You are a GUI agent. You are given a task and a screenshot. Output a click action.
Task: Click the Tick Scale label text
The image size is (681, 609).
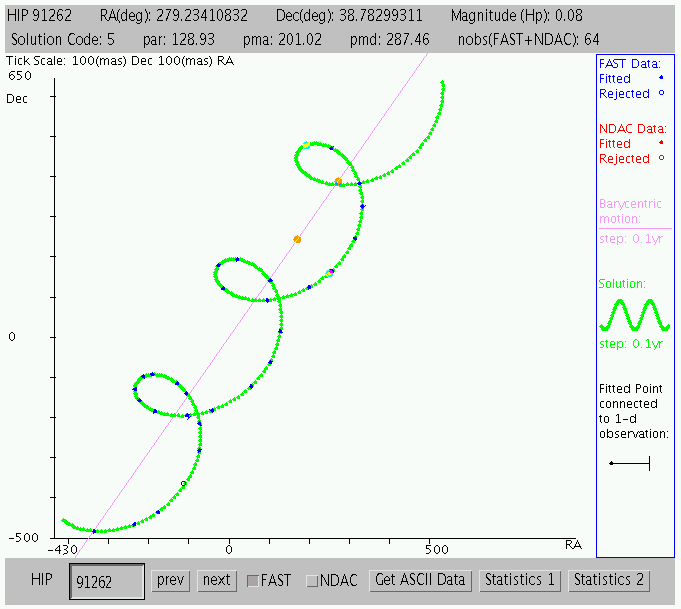120,61
